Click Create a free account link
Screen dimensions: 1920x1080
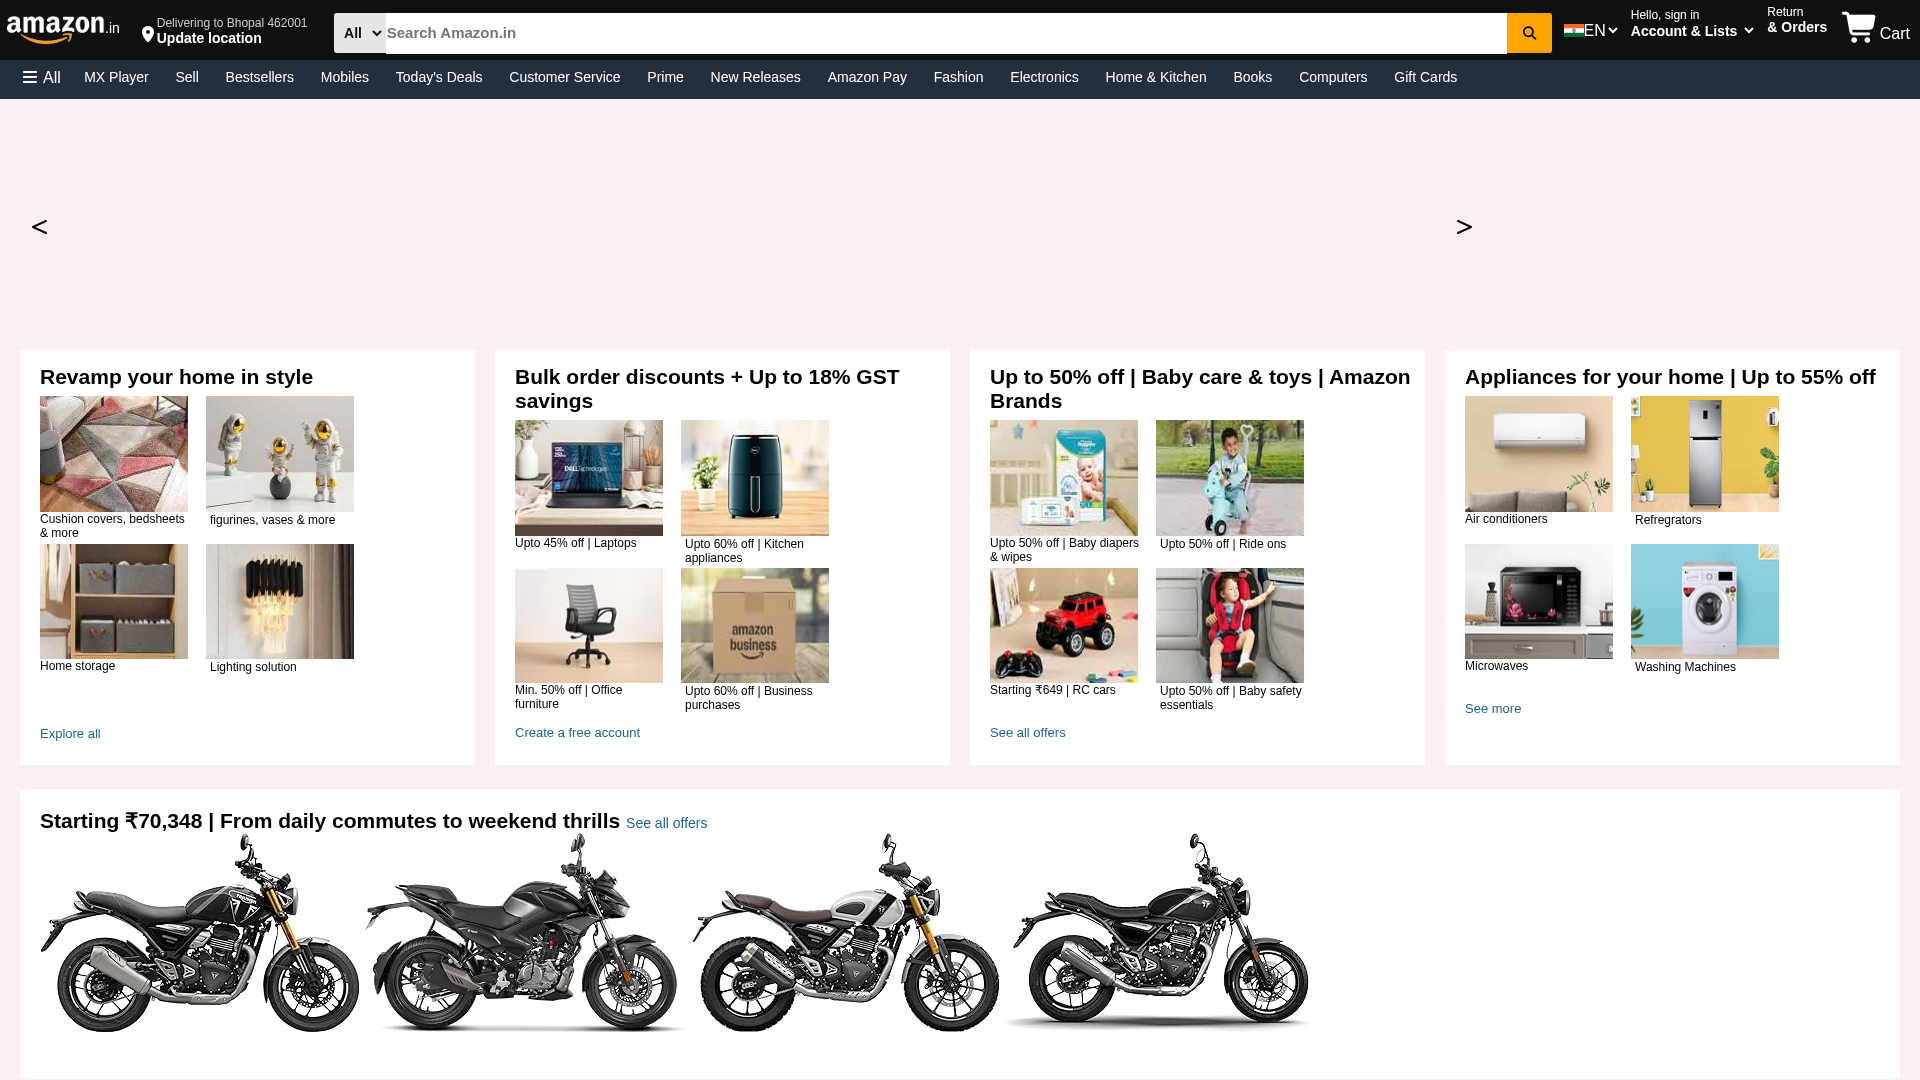pyautogui.click(x=577, y=733)
